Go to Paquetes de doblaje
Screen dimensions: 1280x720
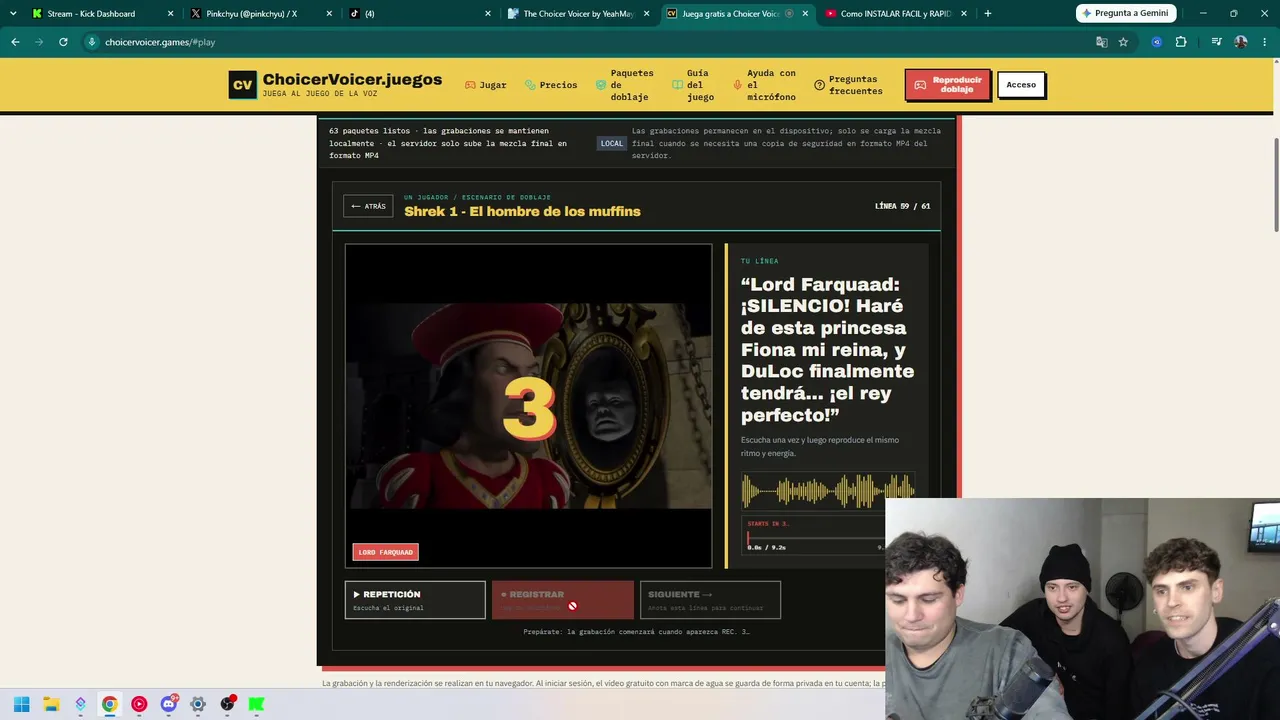pyautogui.click(x=625, y=85)
